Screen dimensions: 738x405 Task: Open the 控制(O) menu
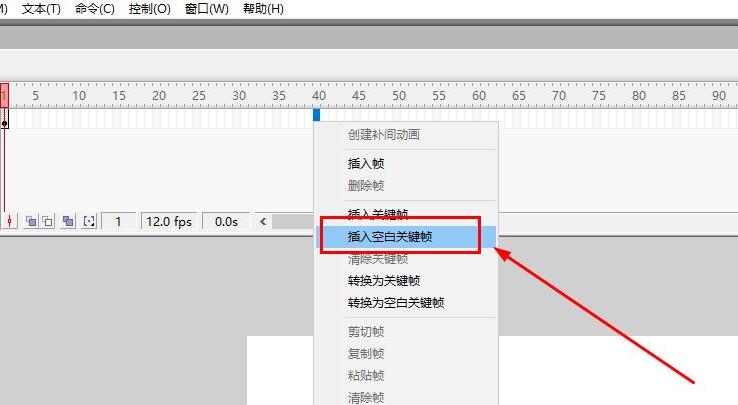pos(150,8)
